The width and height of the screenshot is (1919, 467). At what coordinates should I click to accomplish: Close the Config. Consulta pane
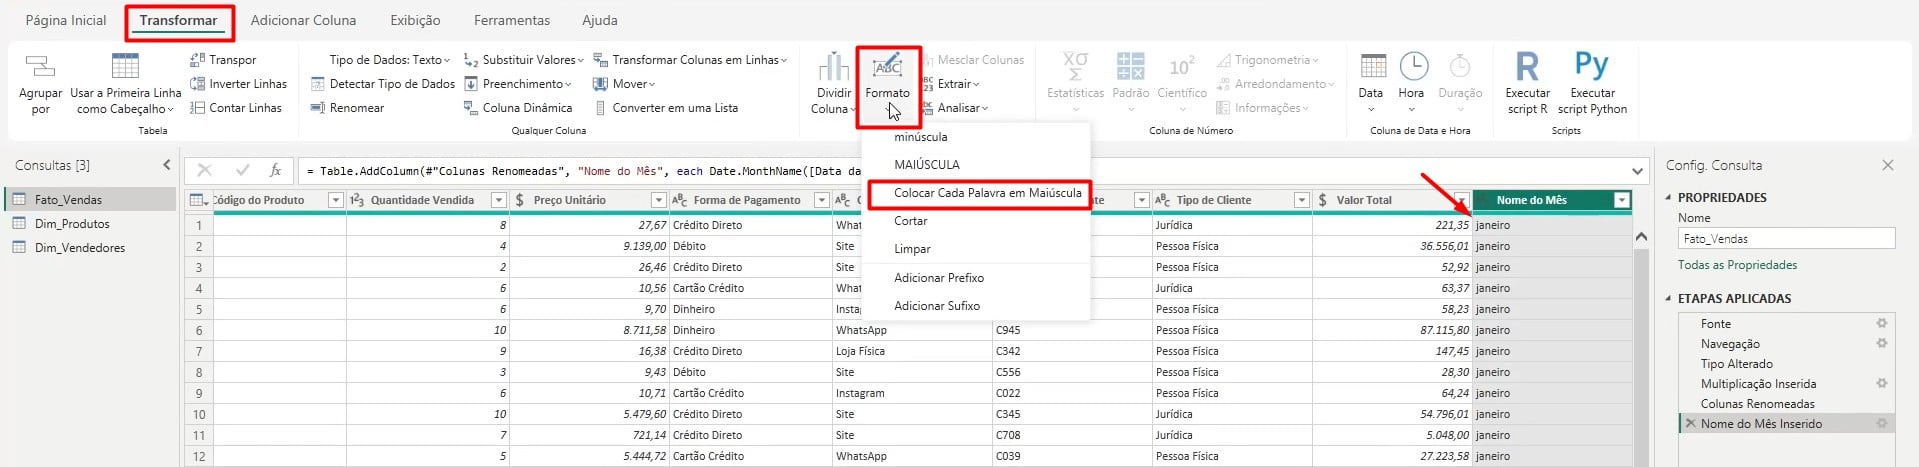(1887, 165)
